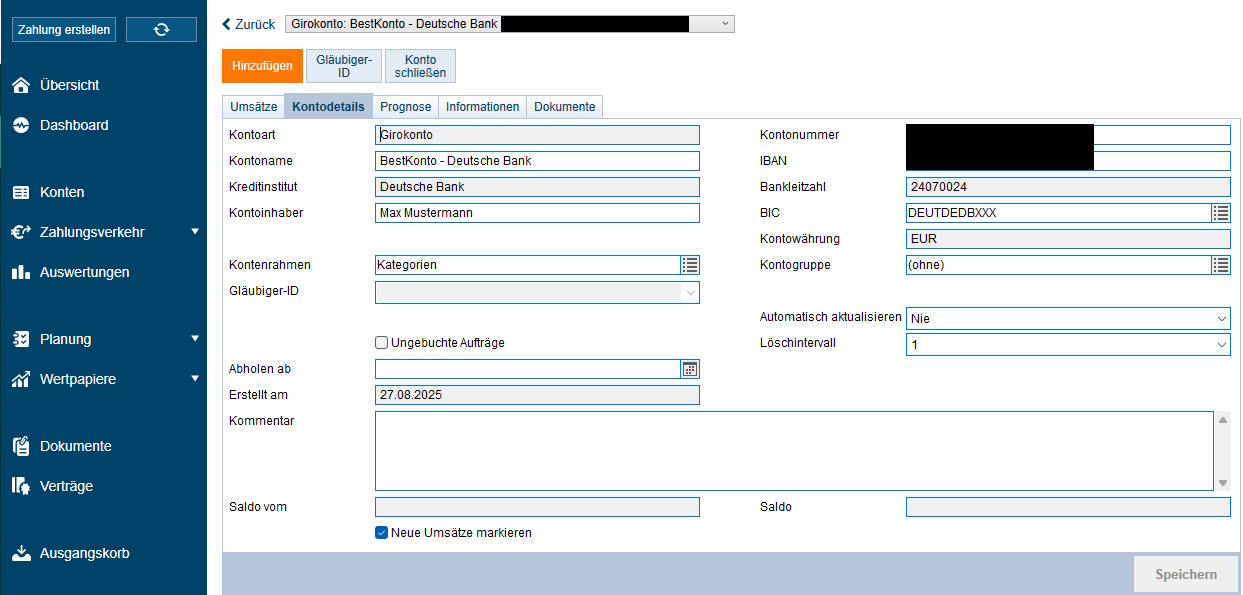1243x595 pixels.
Task: Uncheck Neue Umsätze markieren
Action: pyautogui.click(x=382, y=533)
